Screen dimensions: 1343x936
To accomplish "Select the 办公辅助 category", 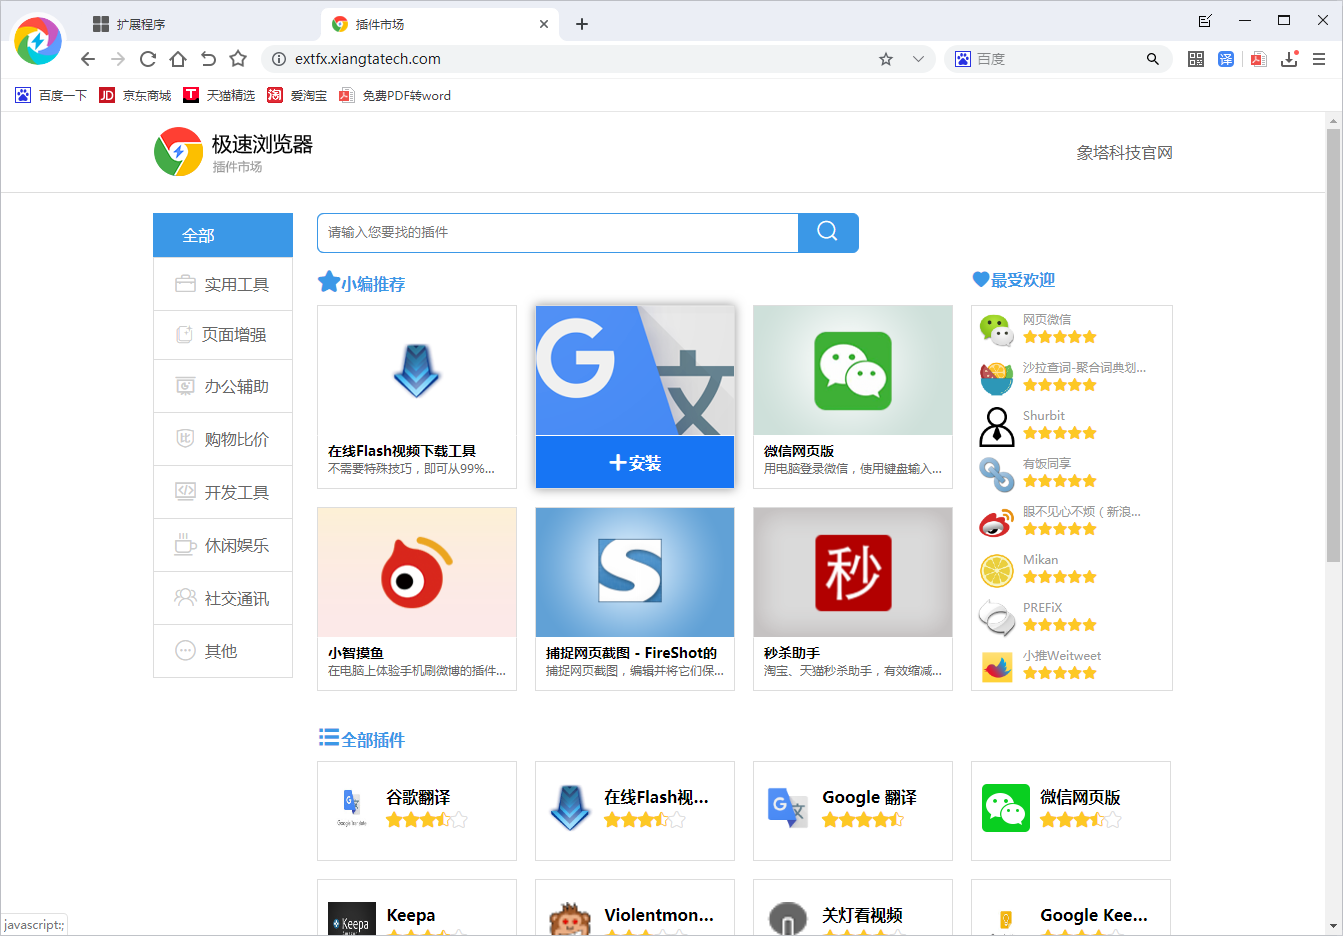I will [223, 386].
